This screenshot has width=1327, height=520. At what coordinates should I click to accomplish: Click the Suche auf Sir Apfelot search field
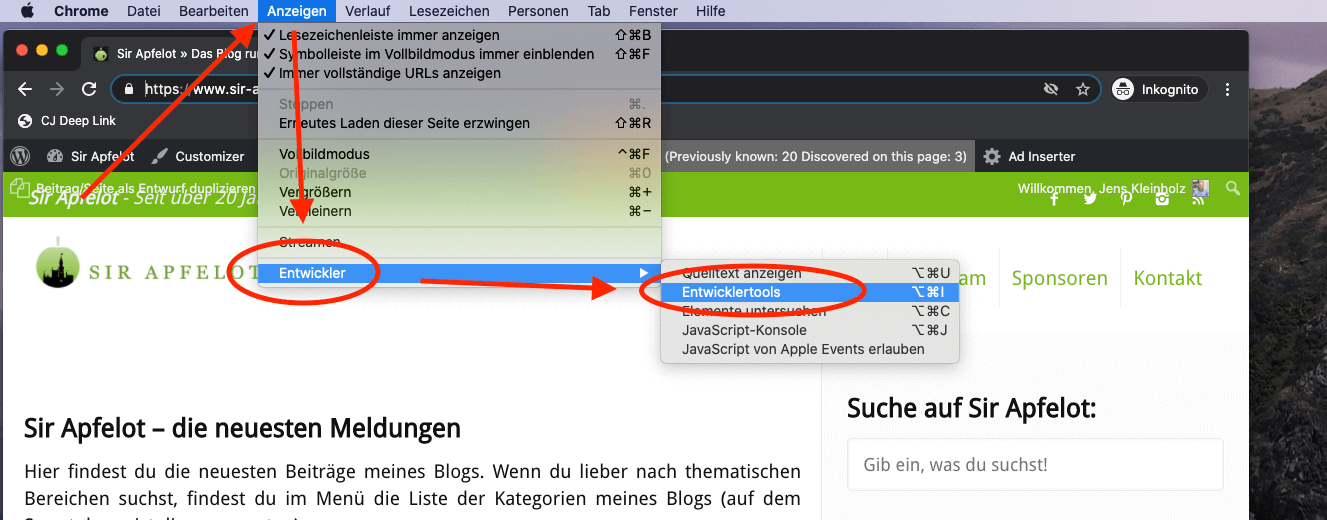pyautogui.click(x=1035, y=465)
